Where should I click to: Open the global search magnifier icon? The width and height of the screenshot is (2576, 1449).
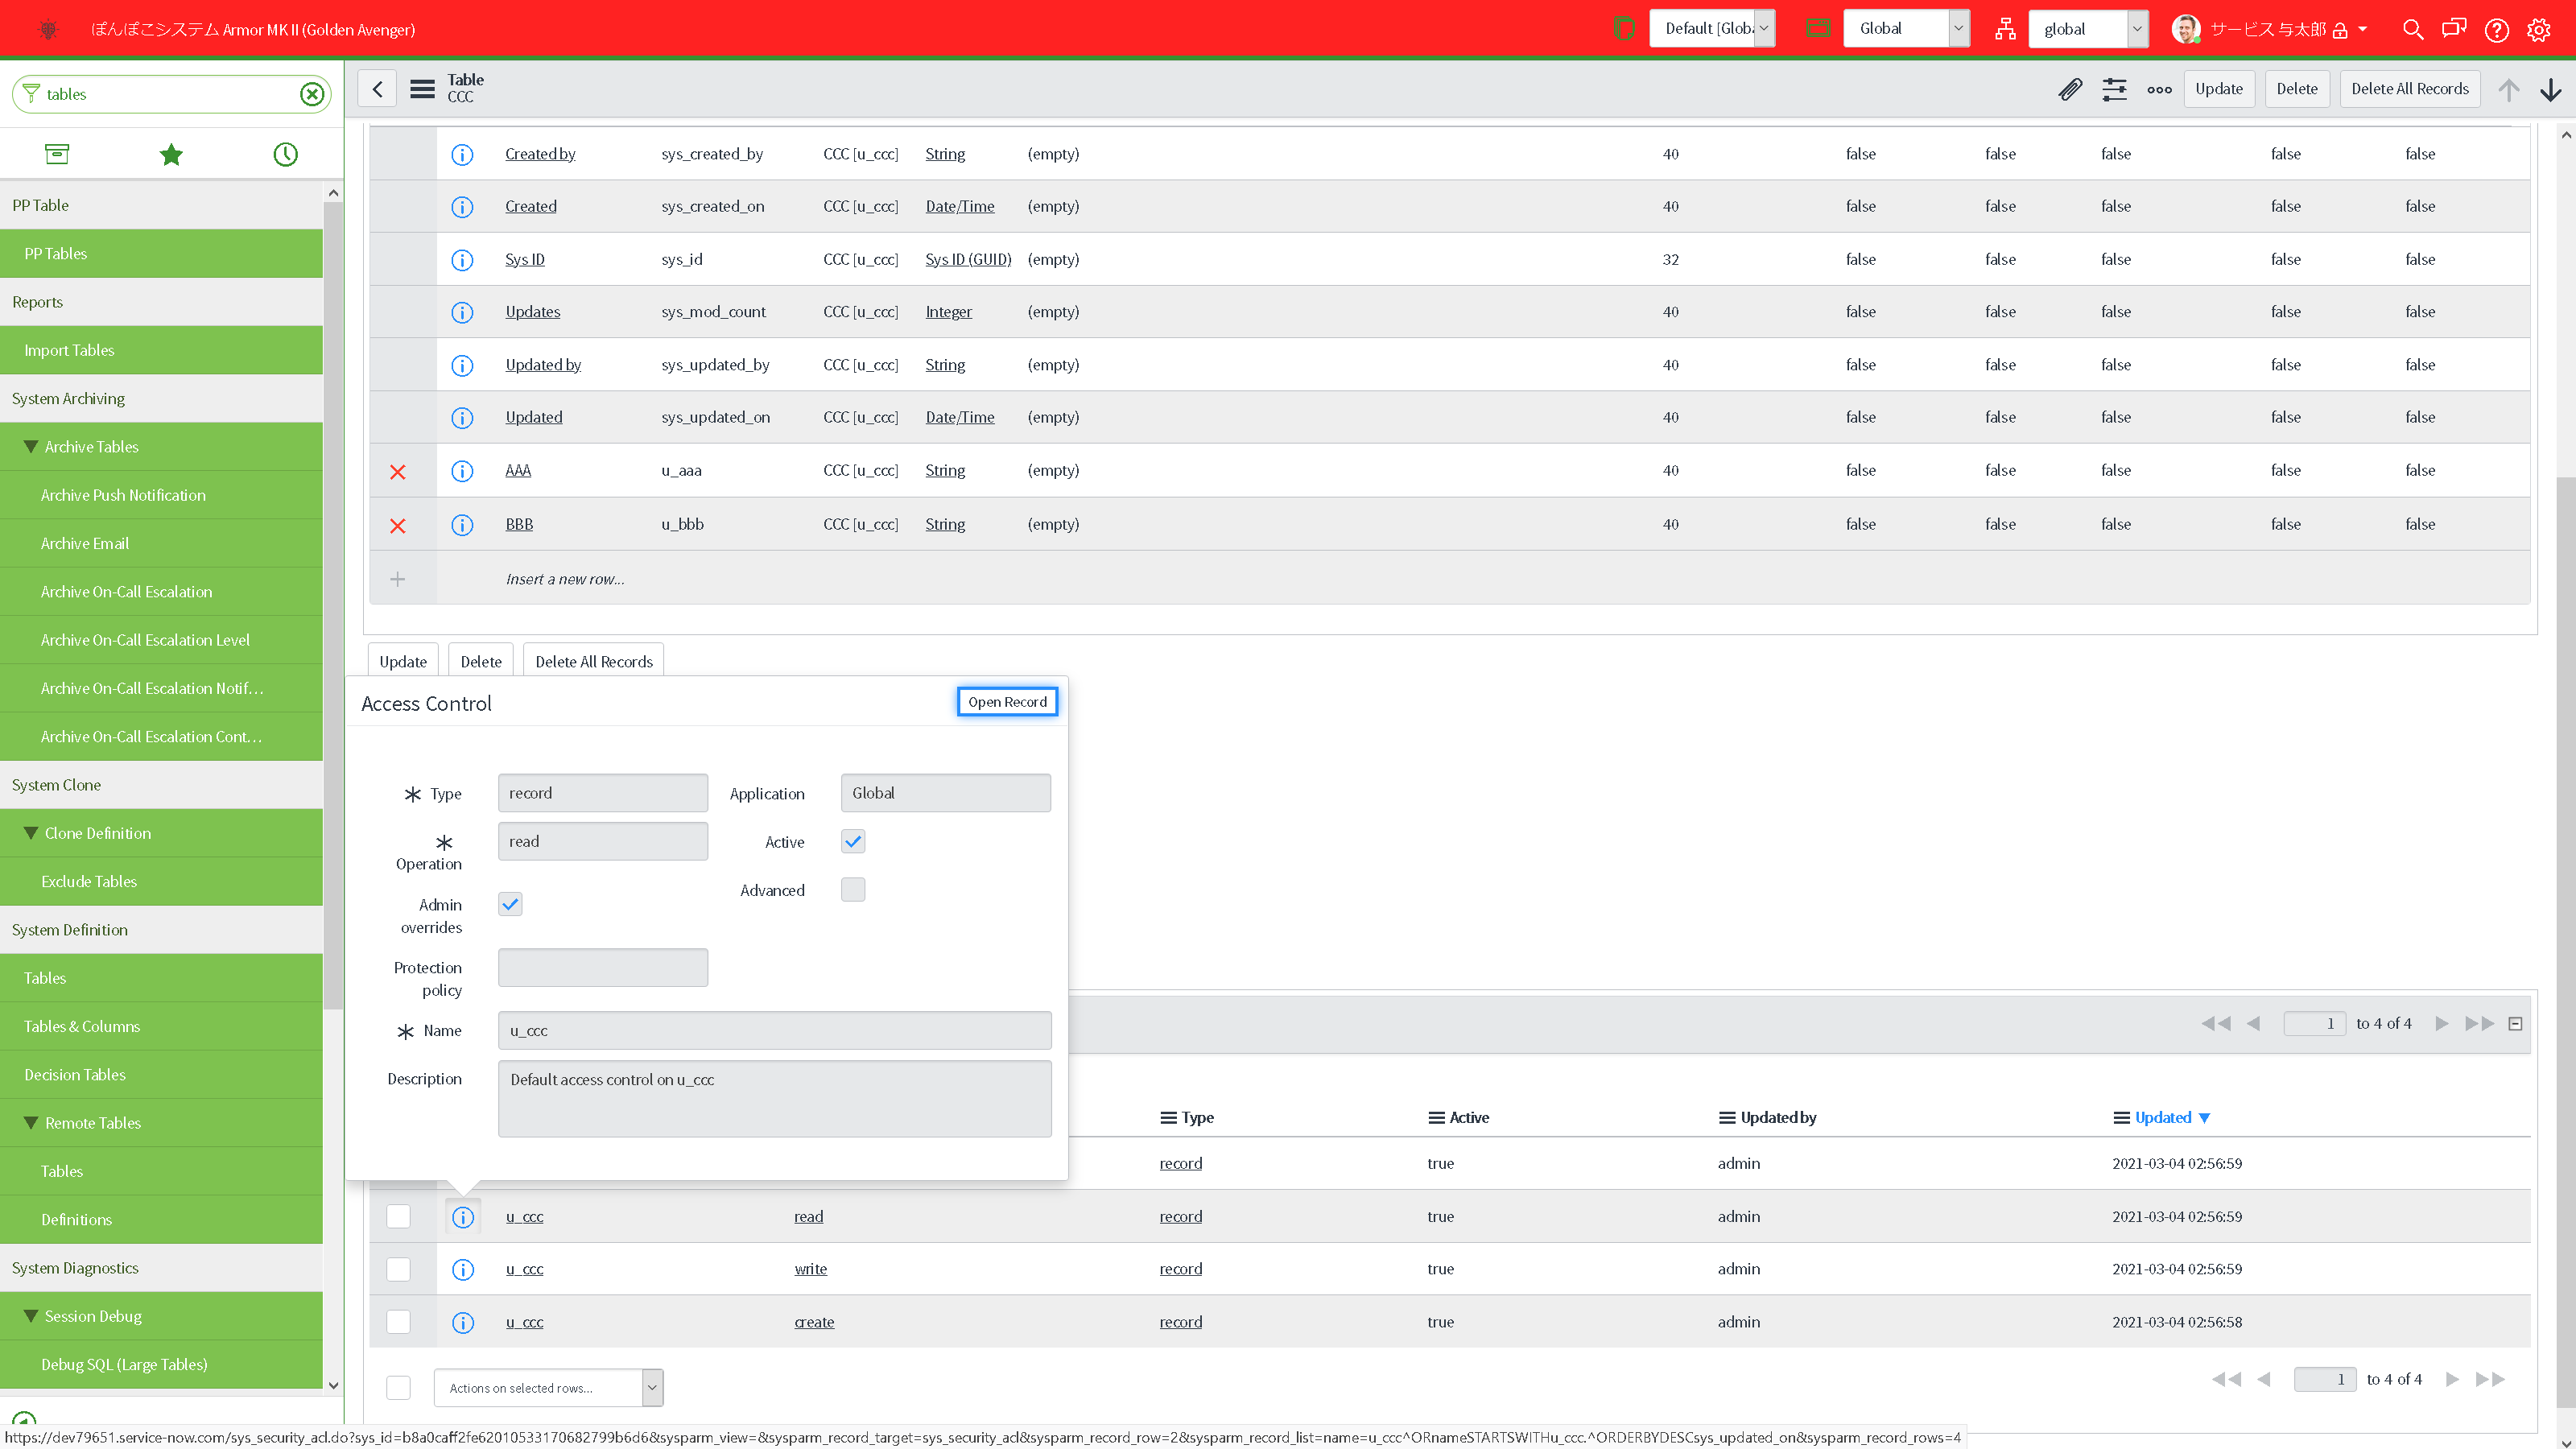pos(2412,29)
